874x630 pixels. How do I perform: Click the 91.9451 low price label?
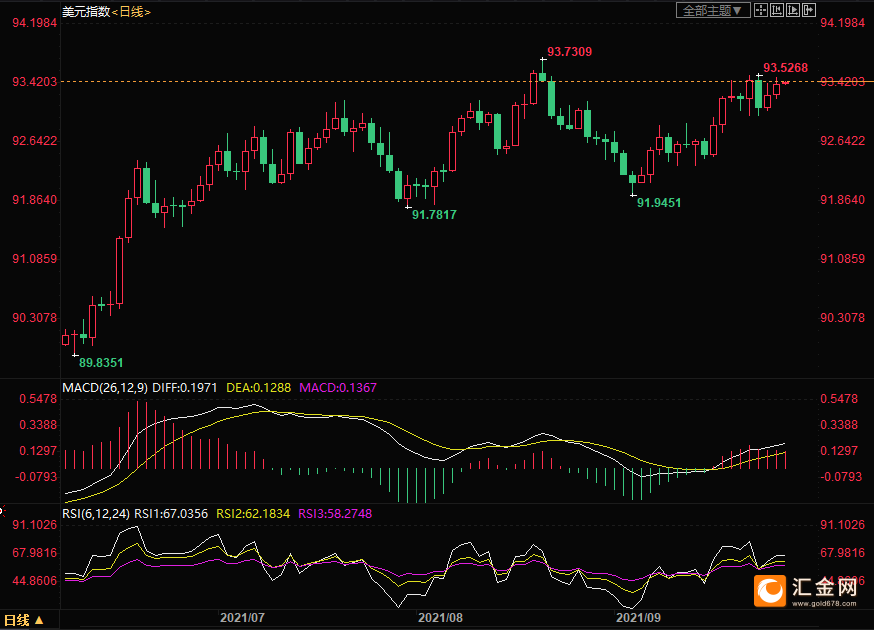659,203
